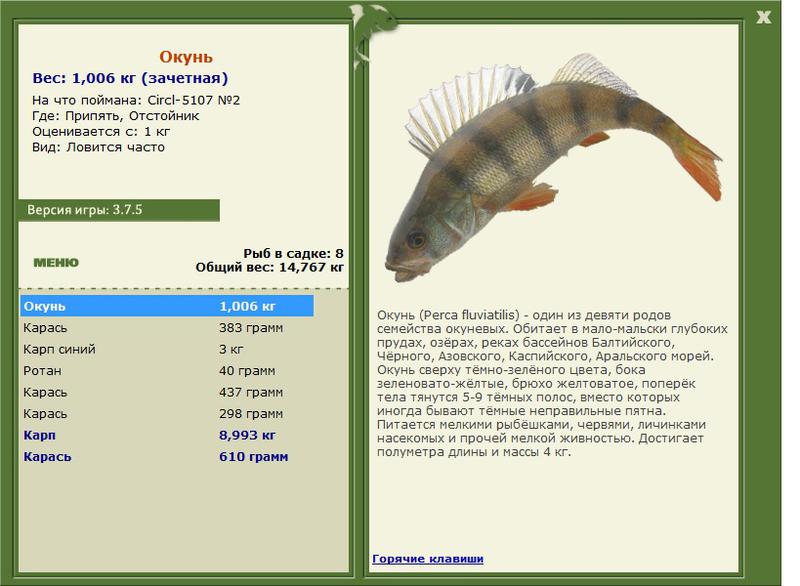Select the Карась 298 грамм row
This screenshot has width=800, height=586.
[x=167, y=414]
